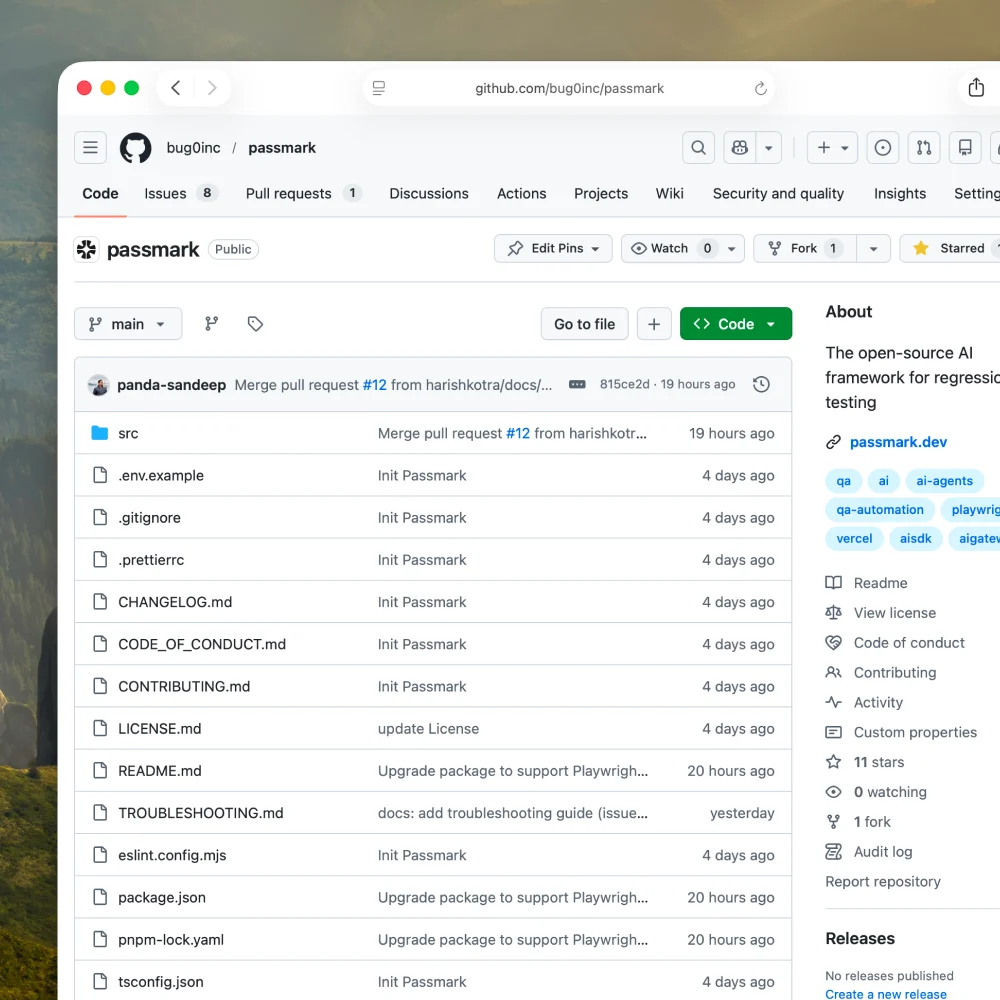Click the Safari share icon

(976, 87)
